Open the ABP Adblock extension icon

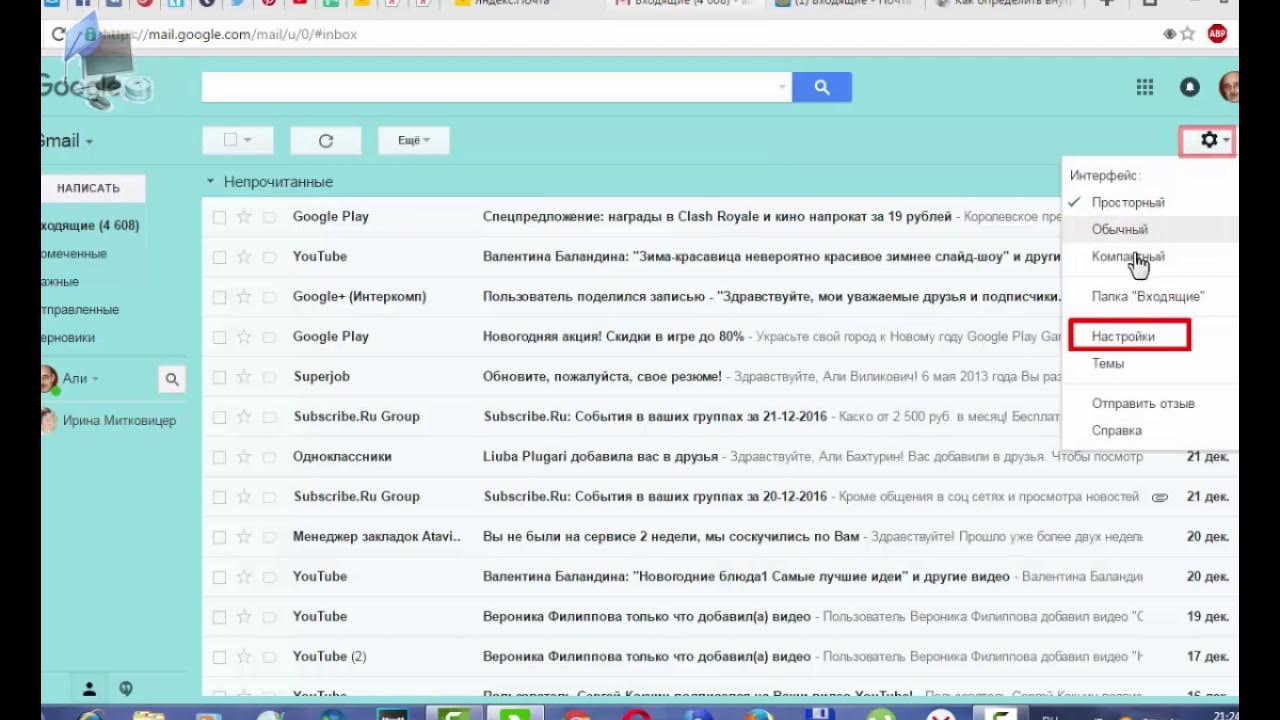point(1217,34)
